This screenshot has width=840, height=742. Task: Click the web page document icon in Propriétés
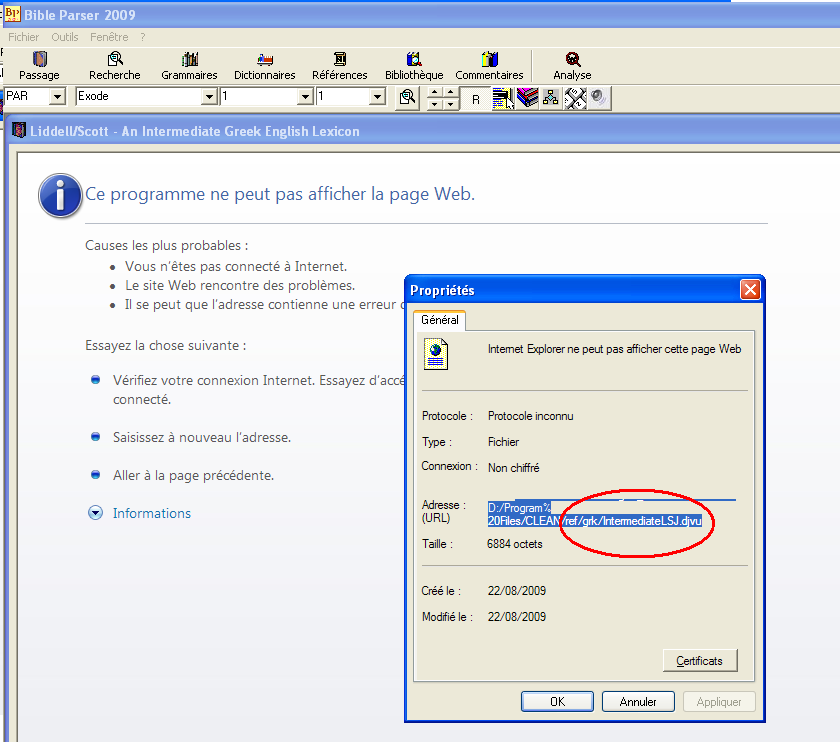coord(436,354)
